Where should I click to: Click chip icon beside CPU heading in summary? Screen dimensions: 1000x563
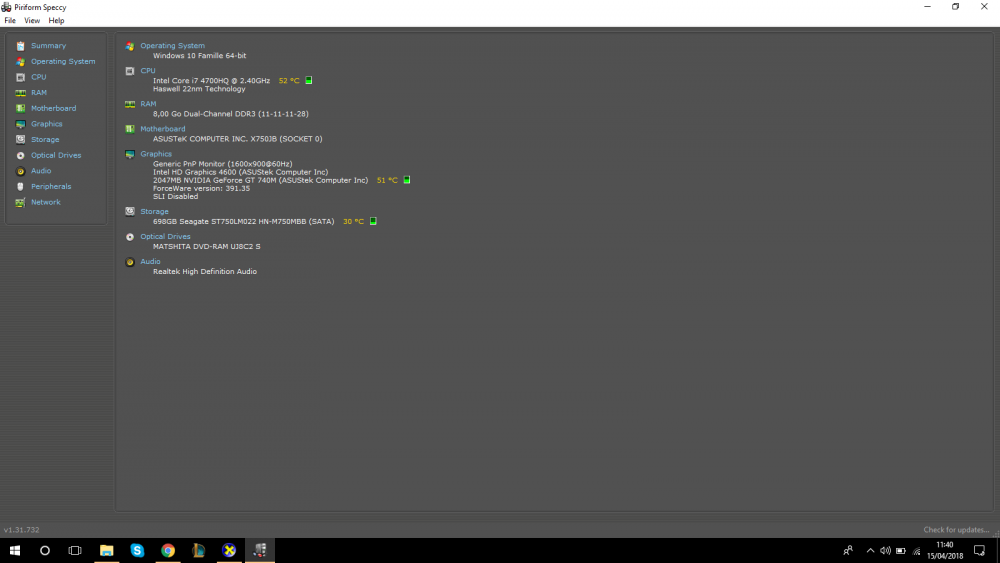130,71
